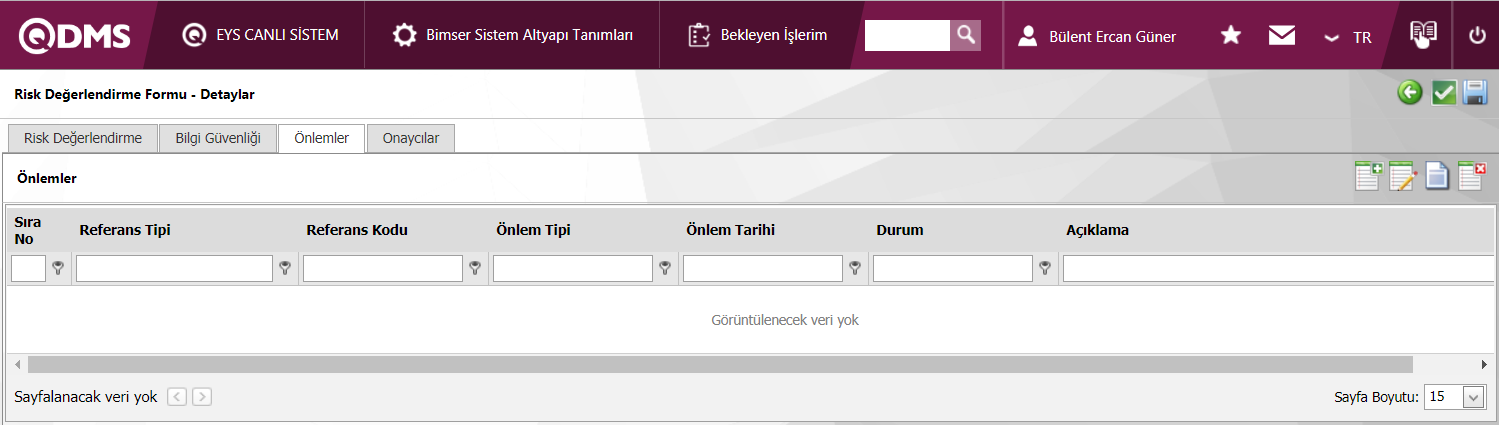Switch to the Onaycılar tab

coord(410,138)
